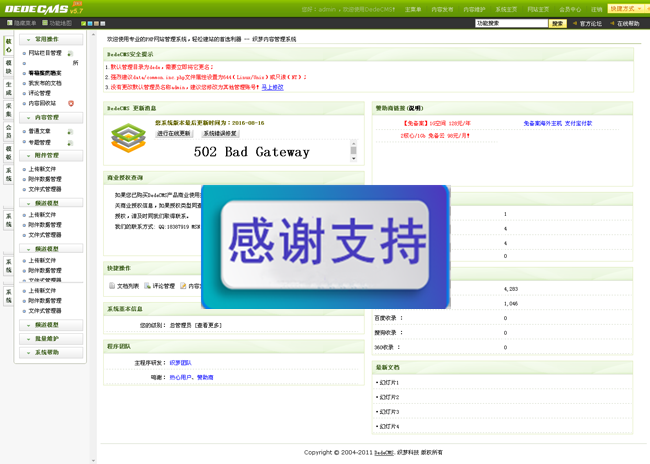Open 专题管理 in sidebar
The height and width of the screenshot is (464, 650).
click(x=39, y=143)
